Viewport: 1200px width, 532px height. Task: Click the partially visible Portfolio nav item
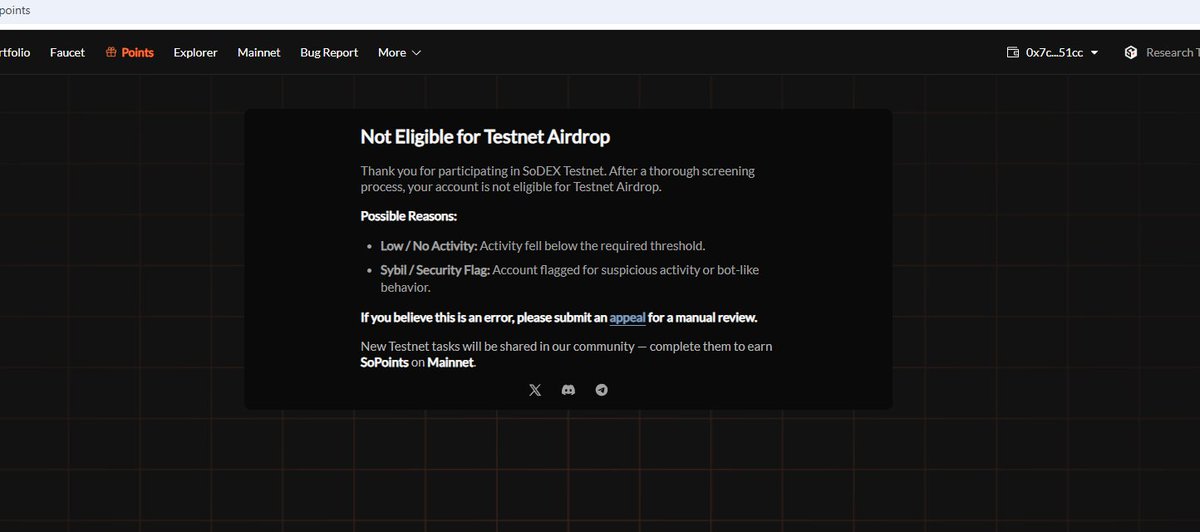[x=14, y=52]
